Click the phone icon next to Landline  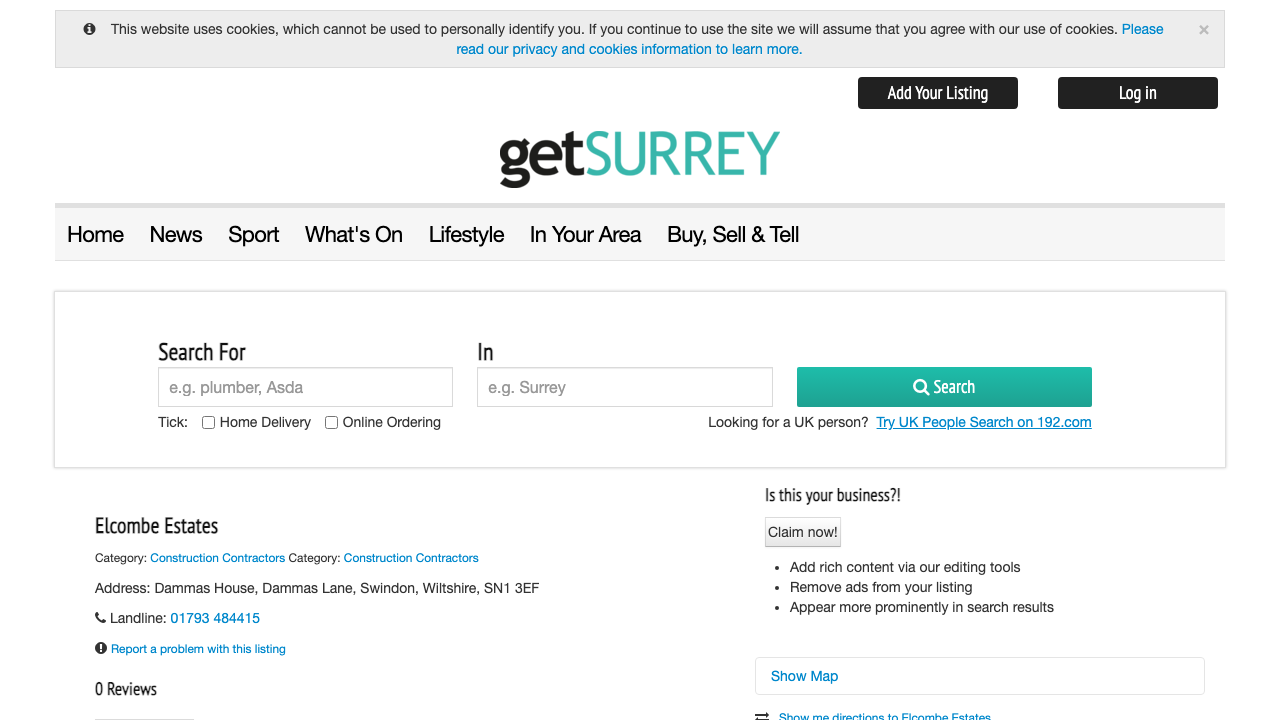[x=100, y=618]
